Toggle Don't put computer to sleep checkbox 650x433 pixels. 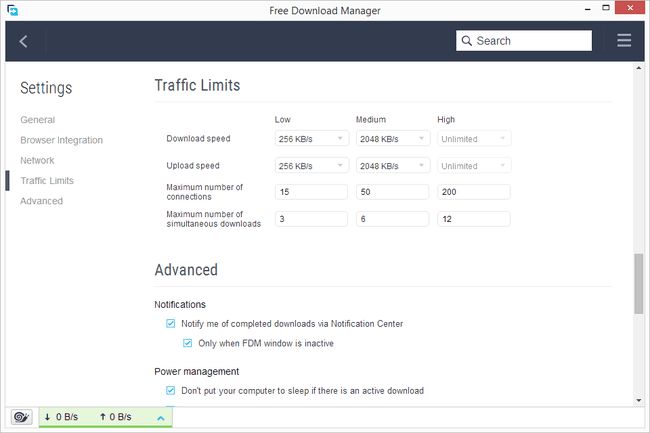click(x=170, y=390)
